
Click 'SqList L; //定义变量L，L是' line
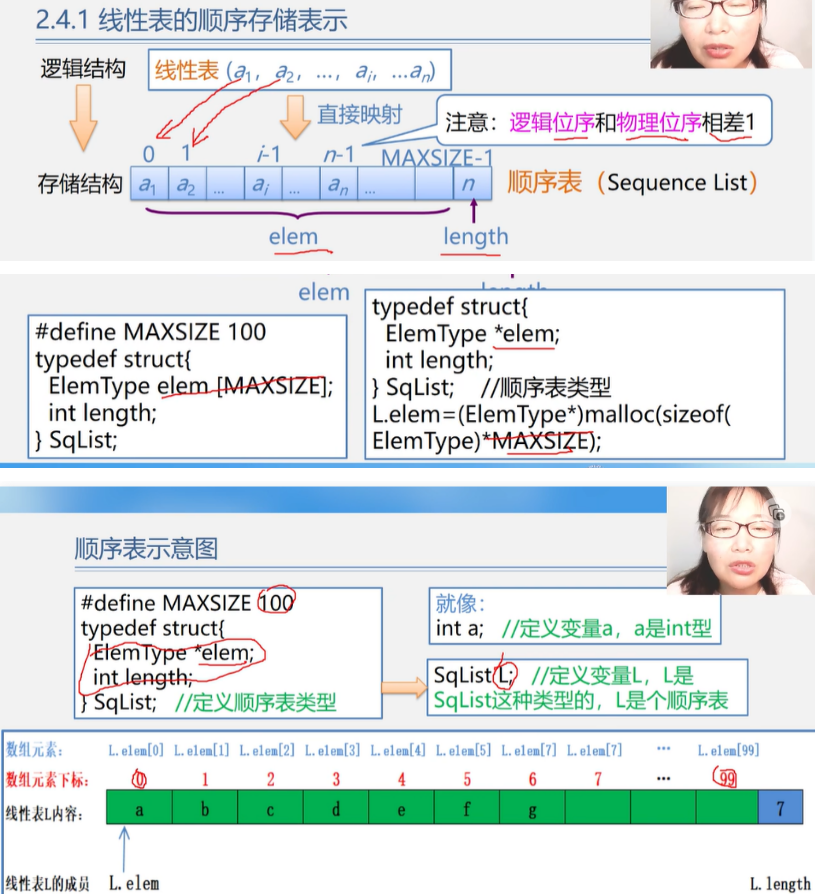(x=563, y=675)
